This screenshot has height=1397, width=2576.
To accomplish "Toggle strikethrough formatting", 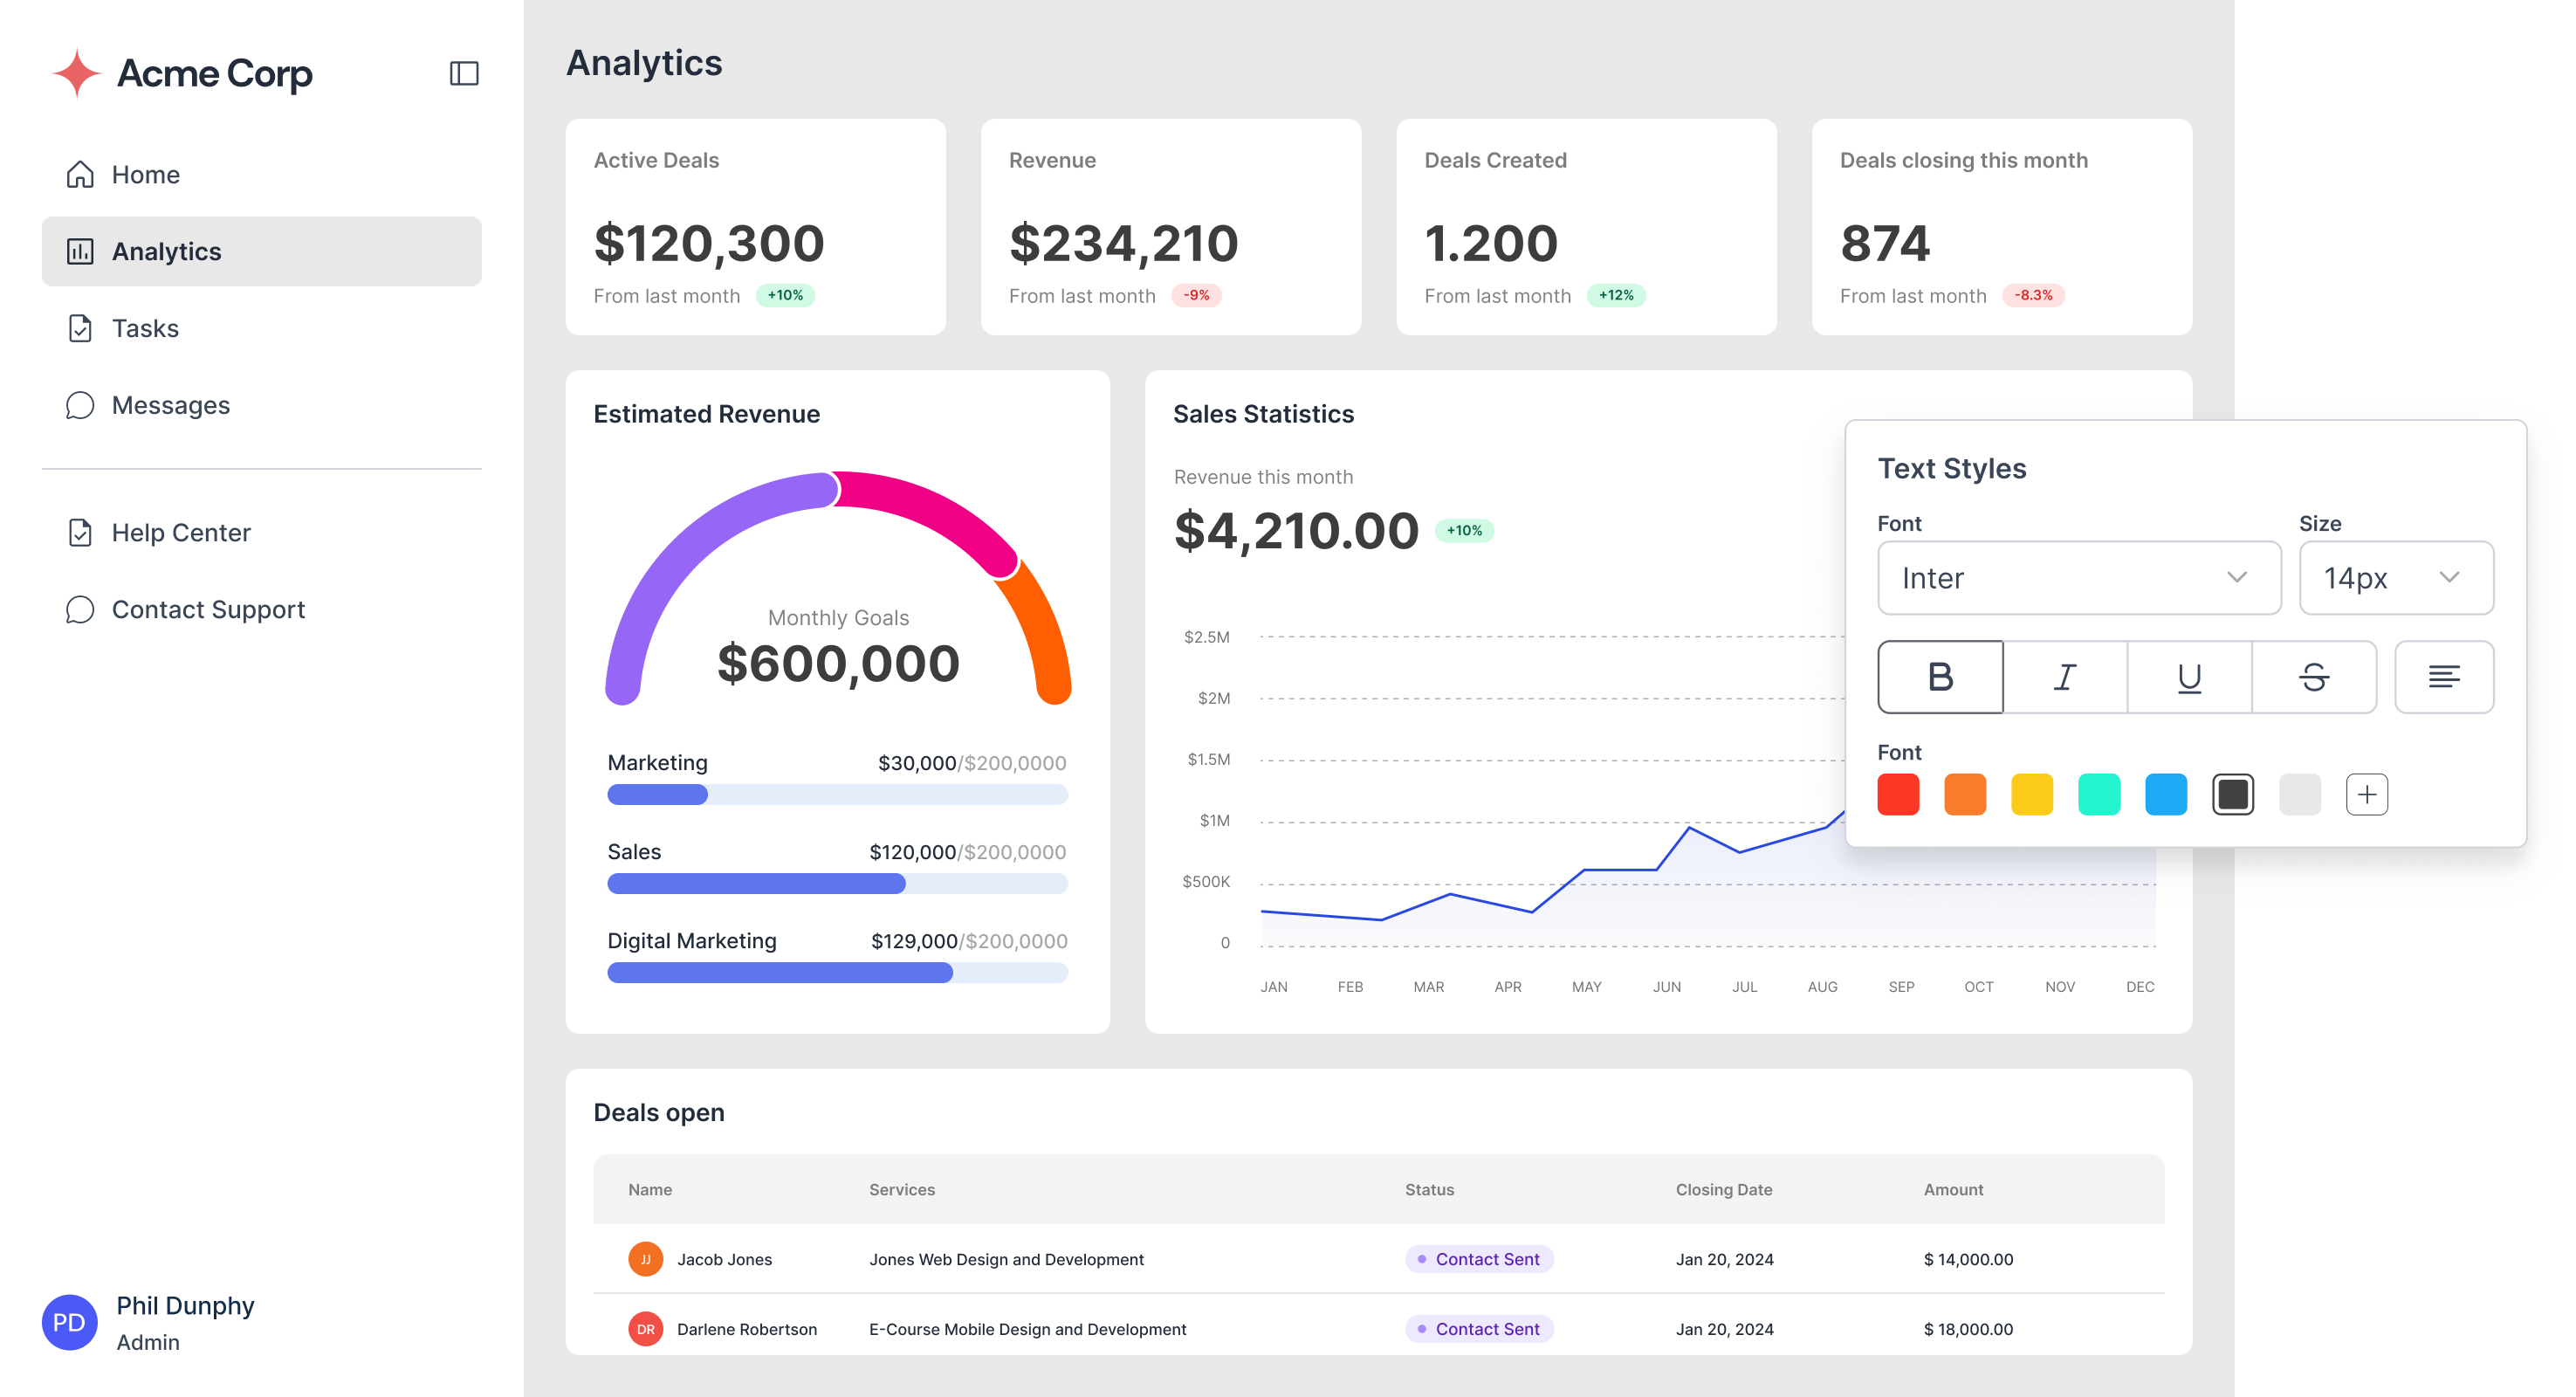I will tap(2313, 677).
